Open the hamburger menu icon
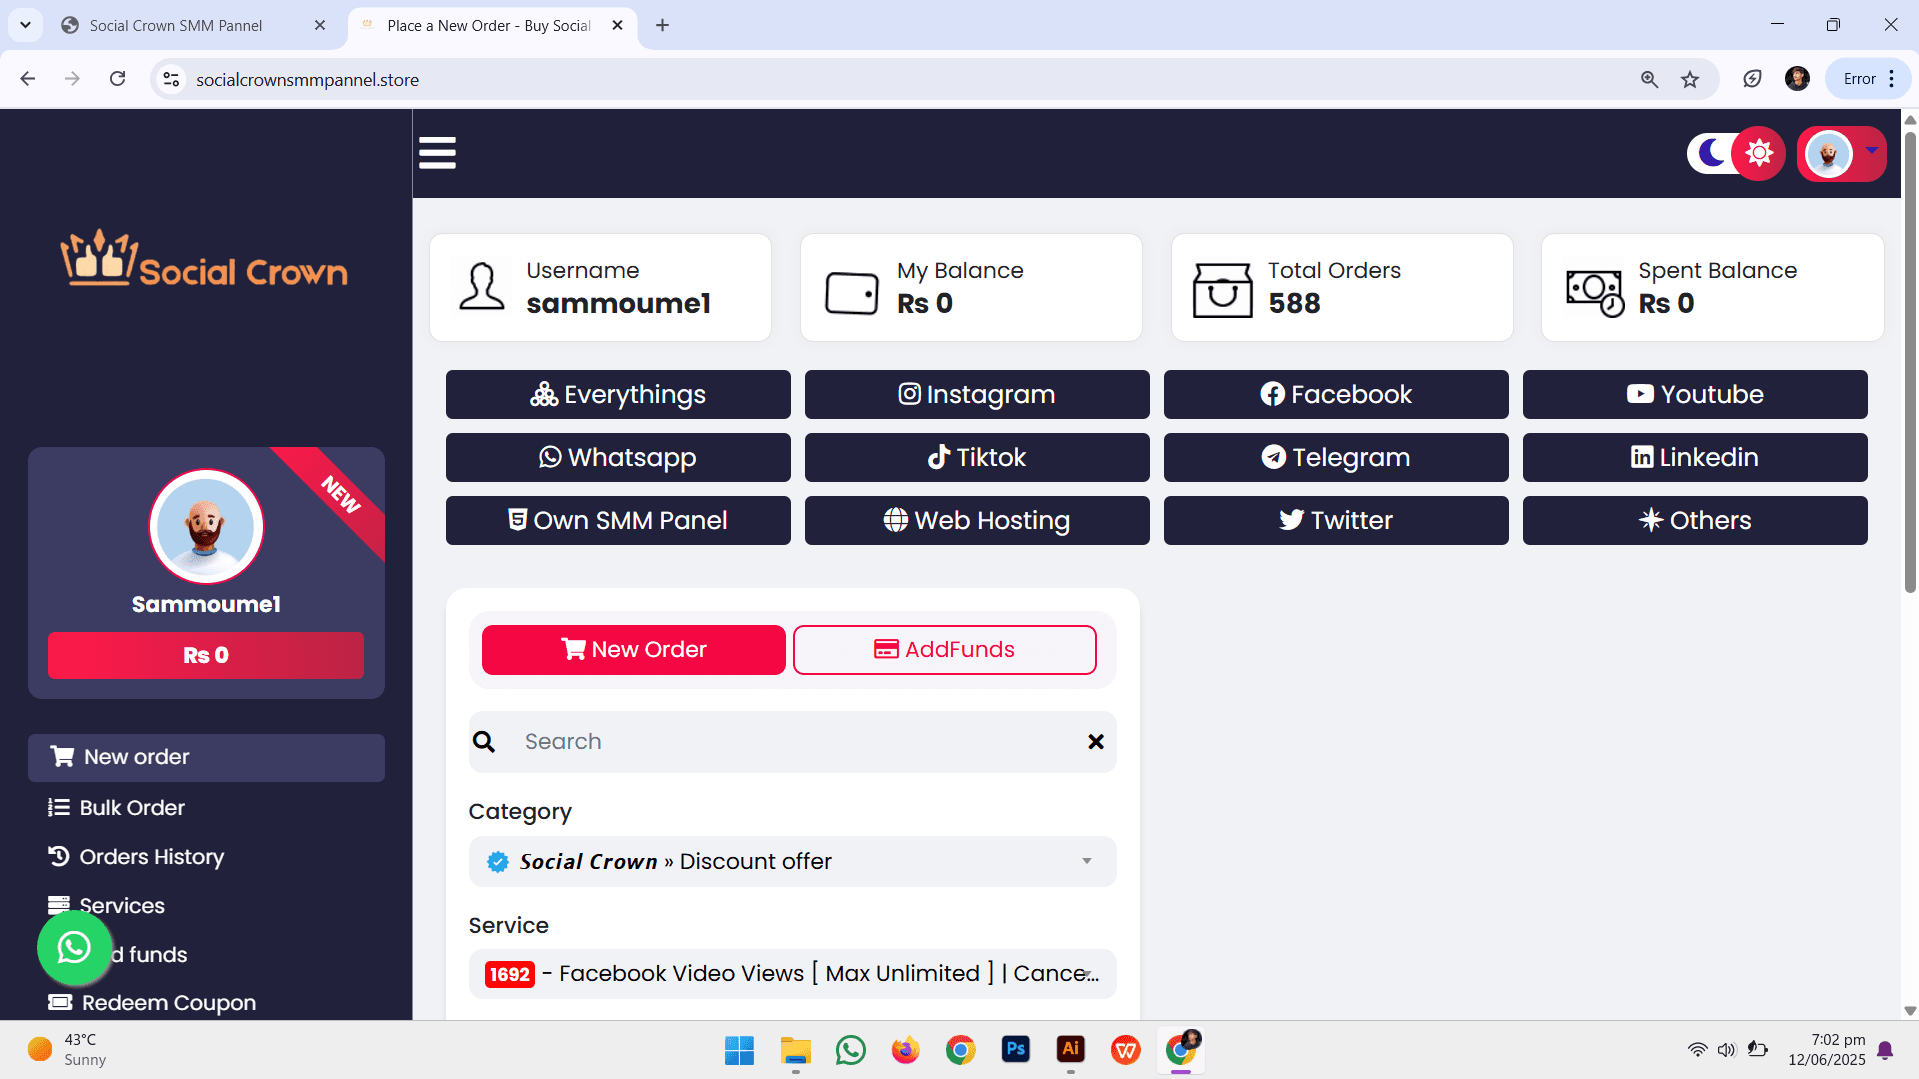The width and height of the screenshot is (1919, 1079). tap(437, 153)
